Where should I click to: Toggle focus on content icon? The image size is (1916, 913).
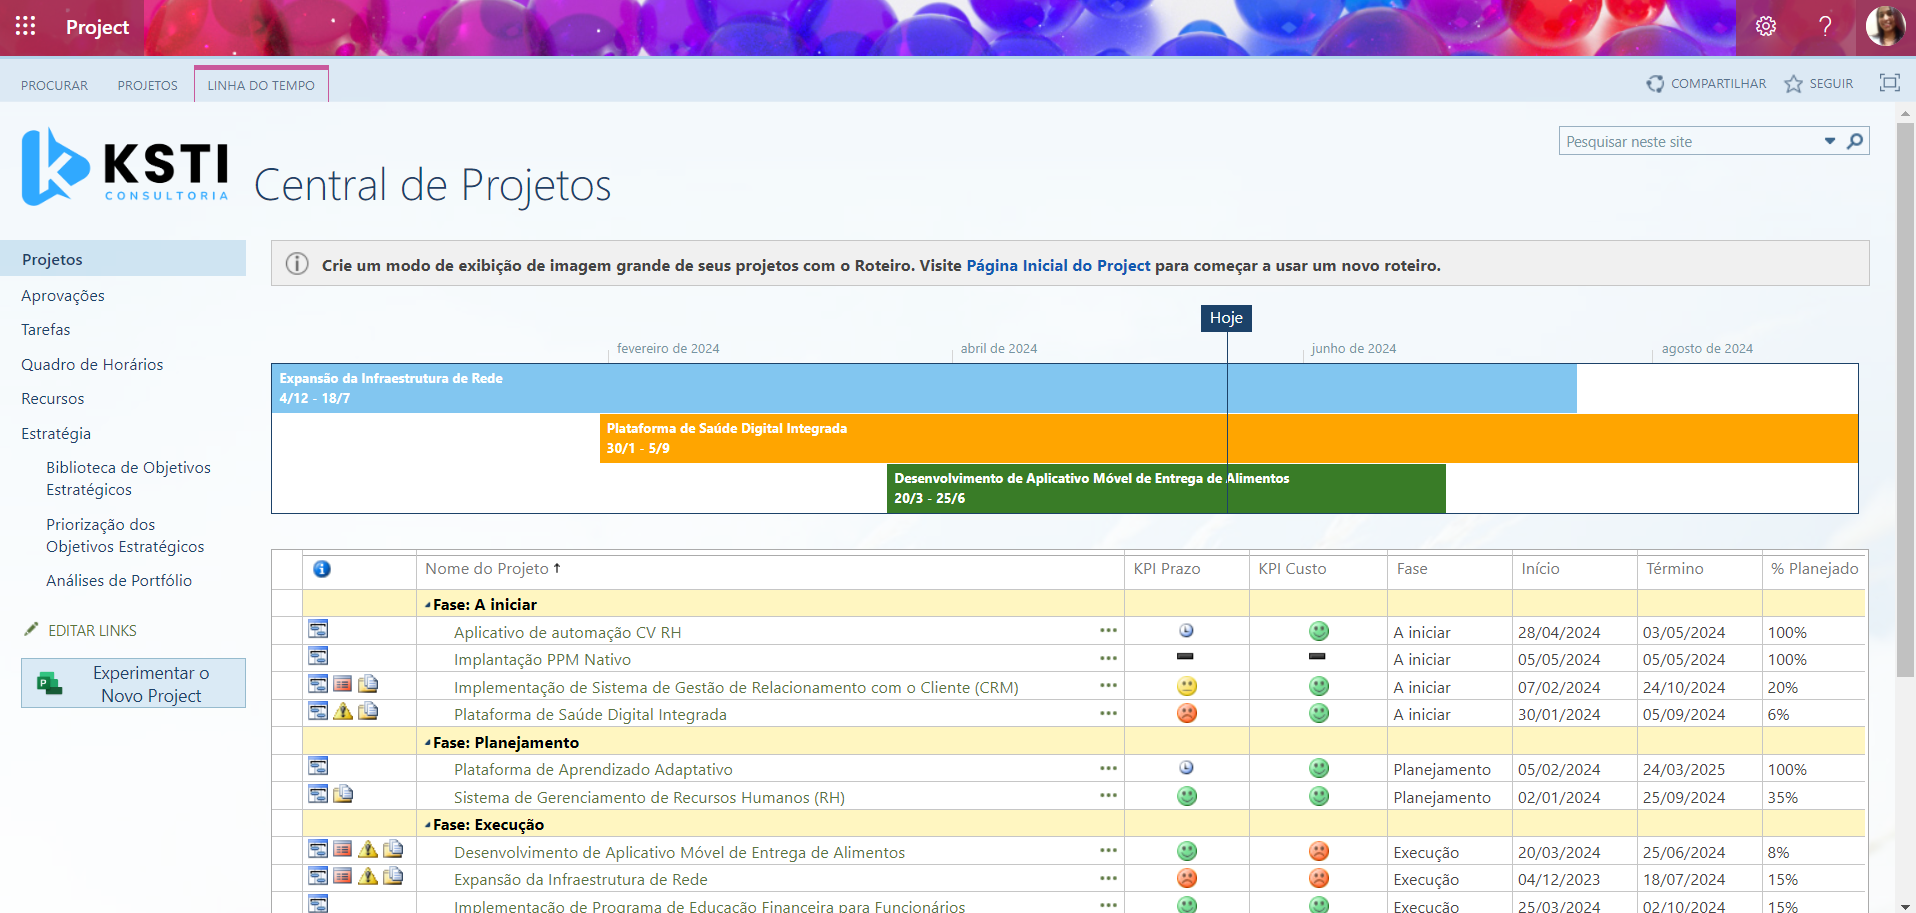(1889, 83)
